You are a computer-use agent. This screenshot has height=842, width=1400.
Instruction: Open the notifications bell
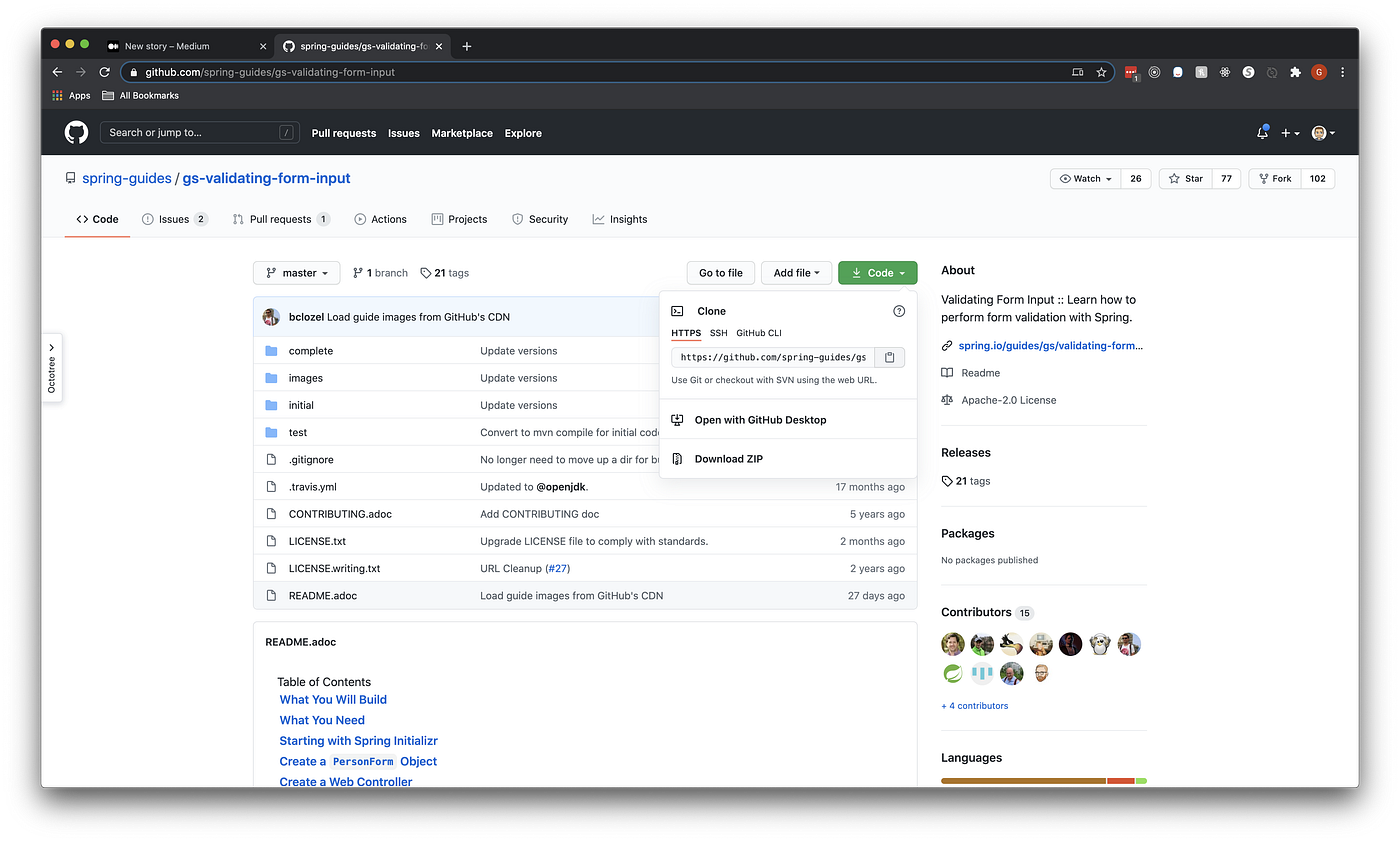[1262, 133]
